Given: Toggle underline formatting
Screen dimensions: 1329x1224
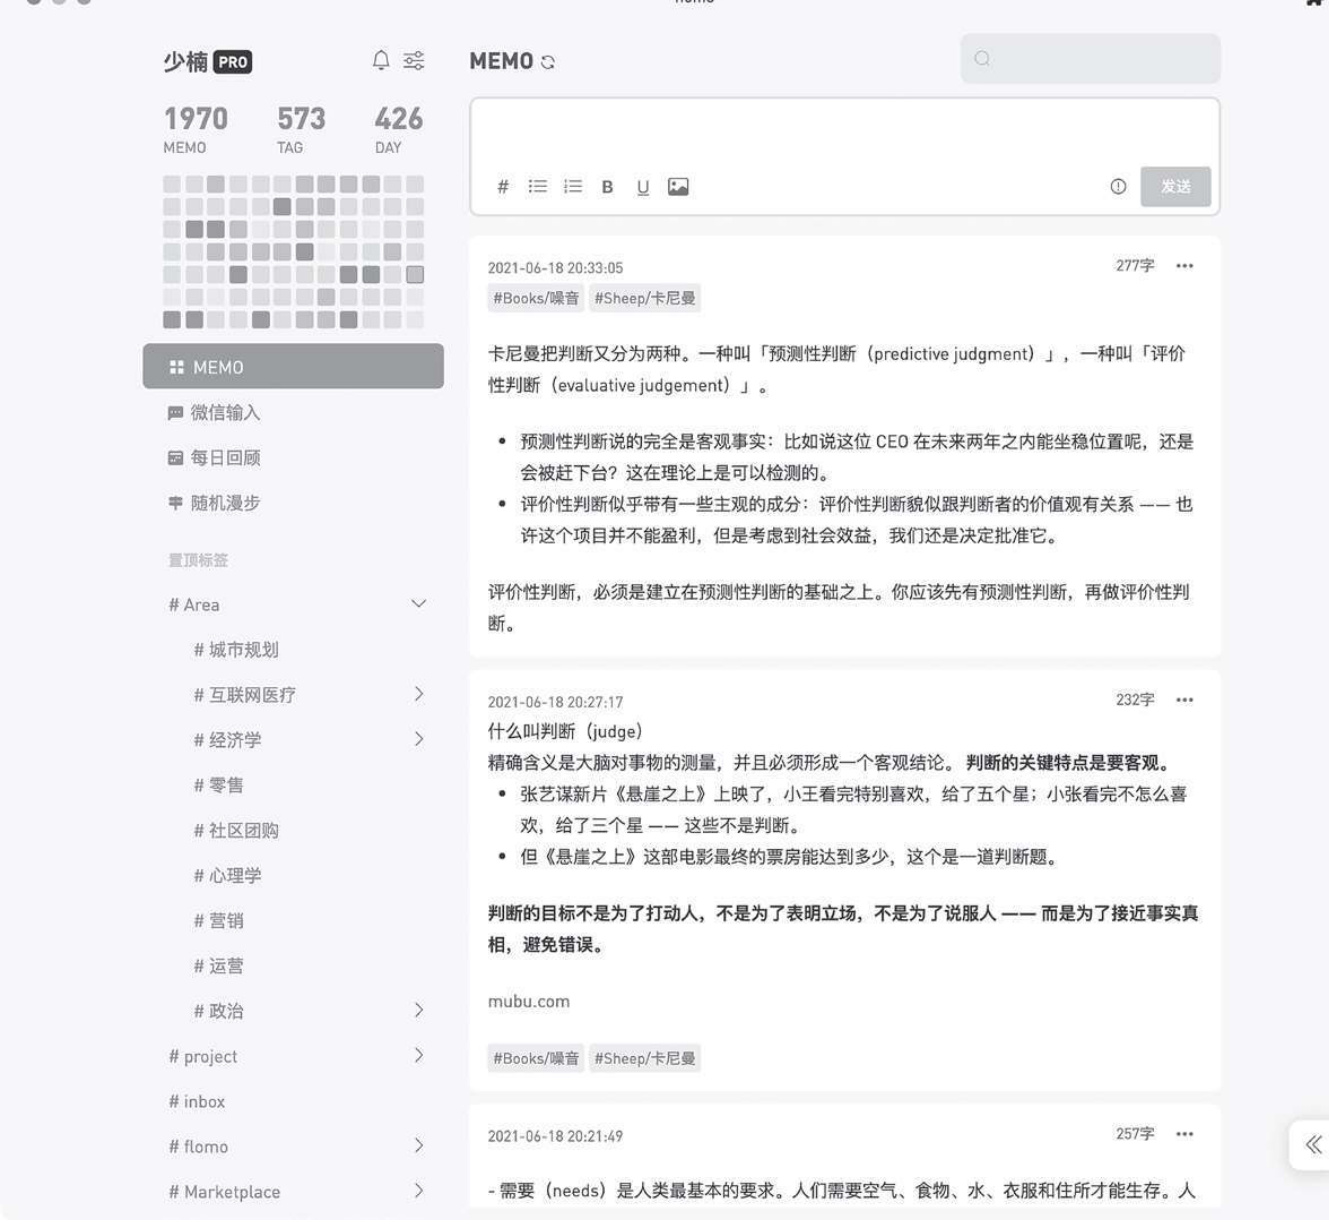Looking at the screenshot, I should pos(643,187).
